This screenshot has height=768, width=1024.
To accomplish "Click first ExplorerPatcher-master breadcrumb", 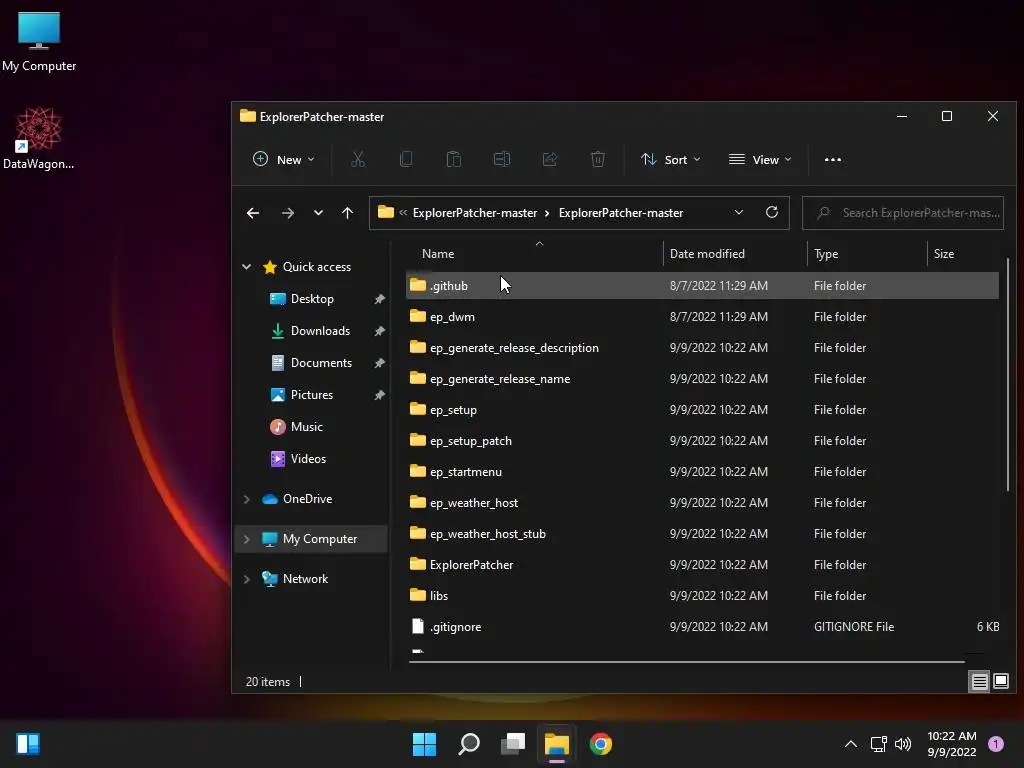I will [475, 213].
